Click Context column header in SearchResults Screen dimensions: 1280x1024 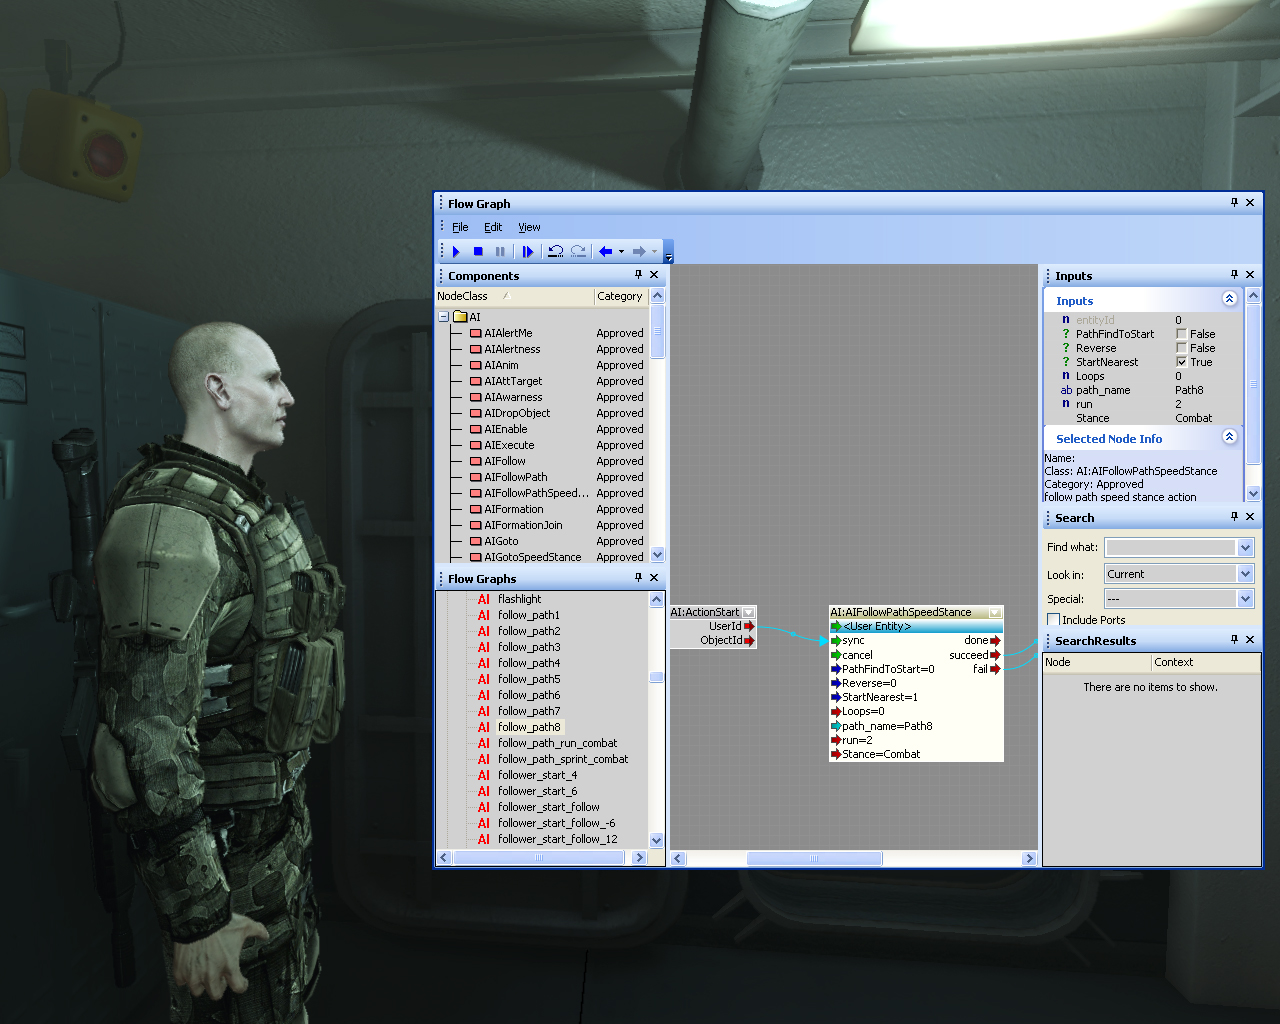1206,662
